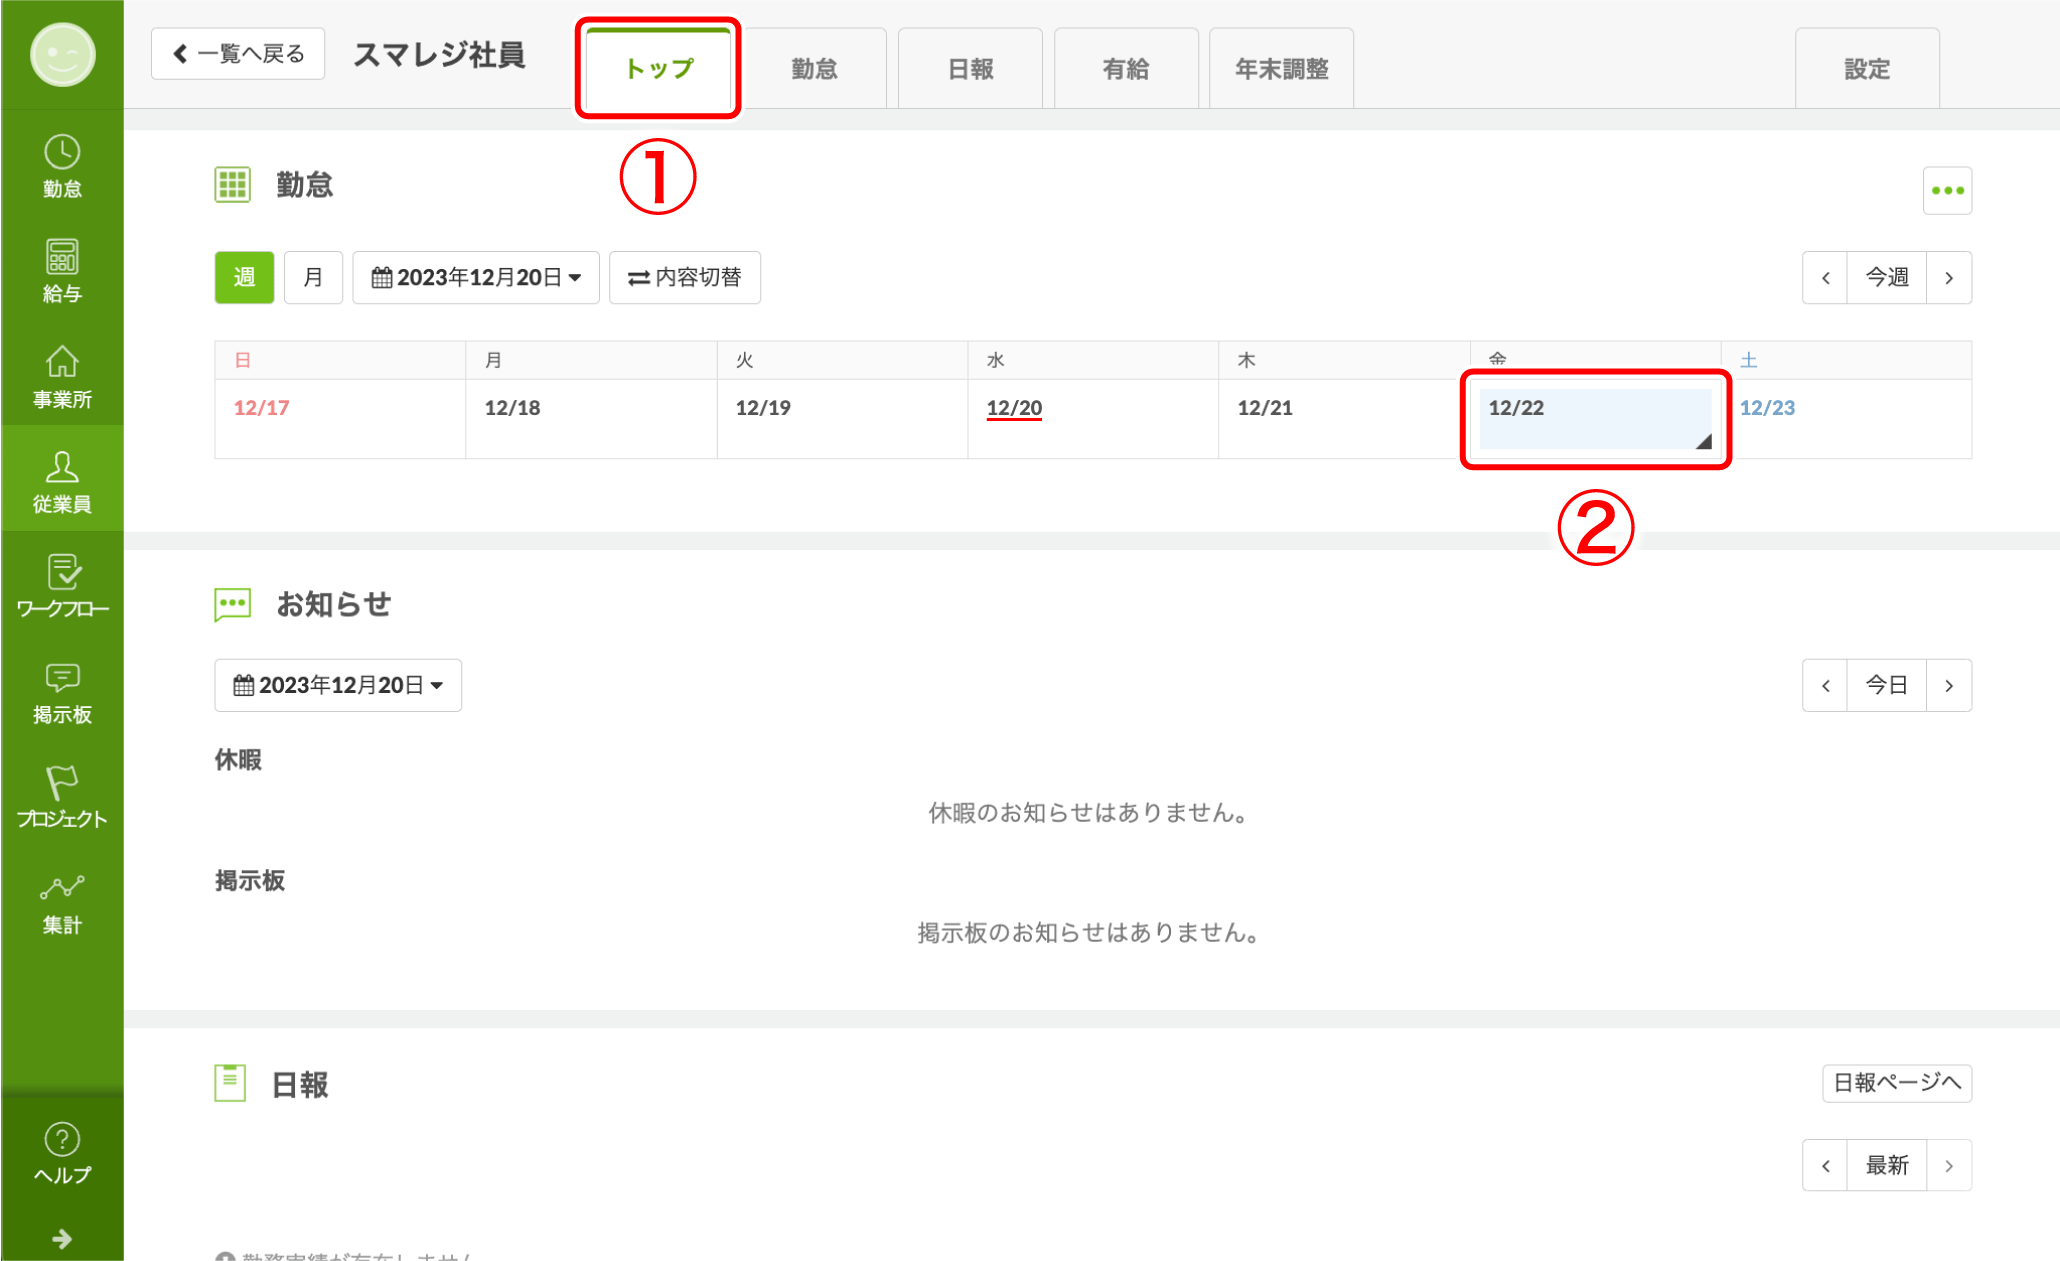
Task: Open 集計 summary chart icon
Action: 62,903
